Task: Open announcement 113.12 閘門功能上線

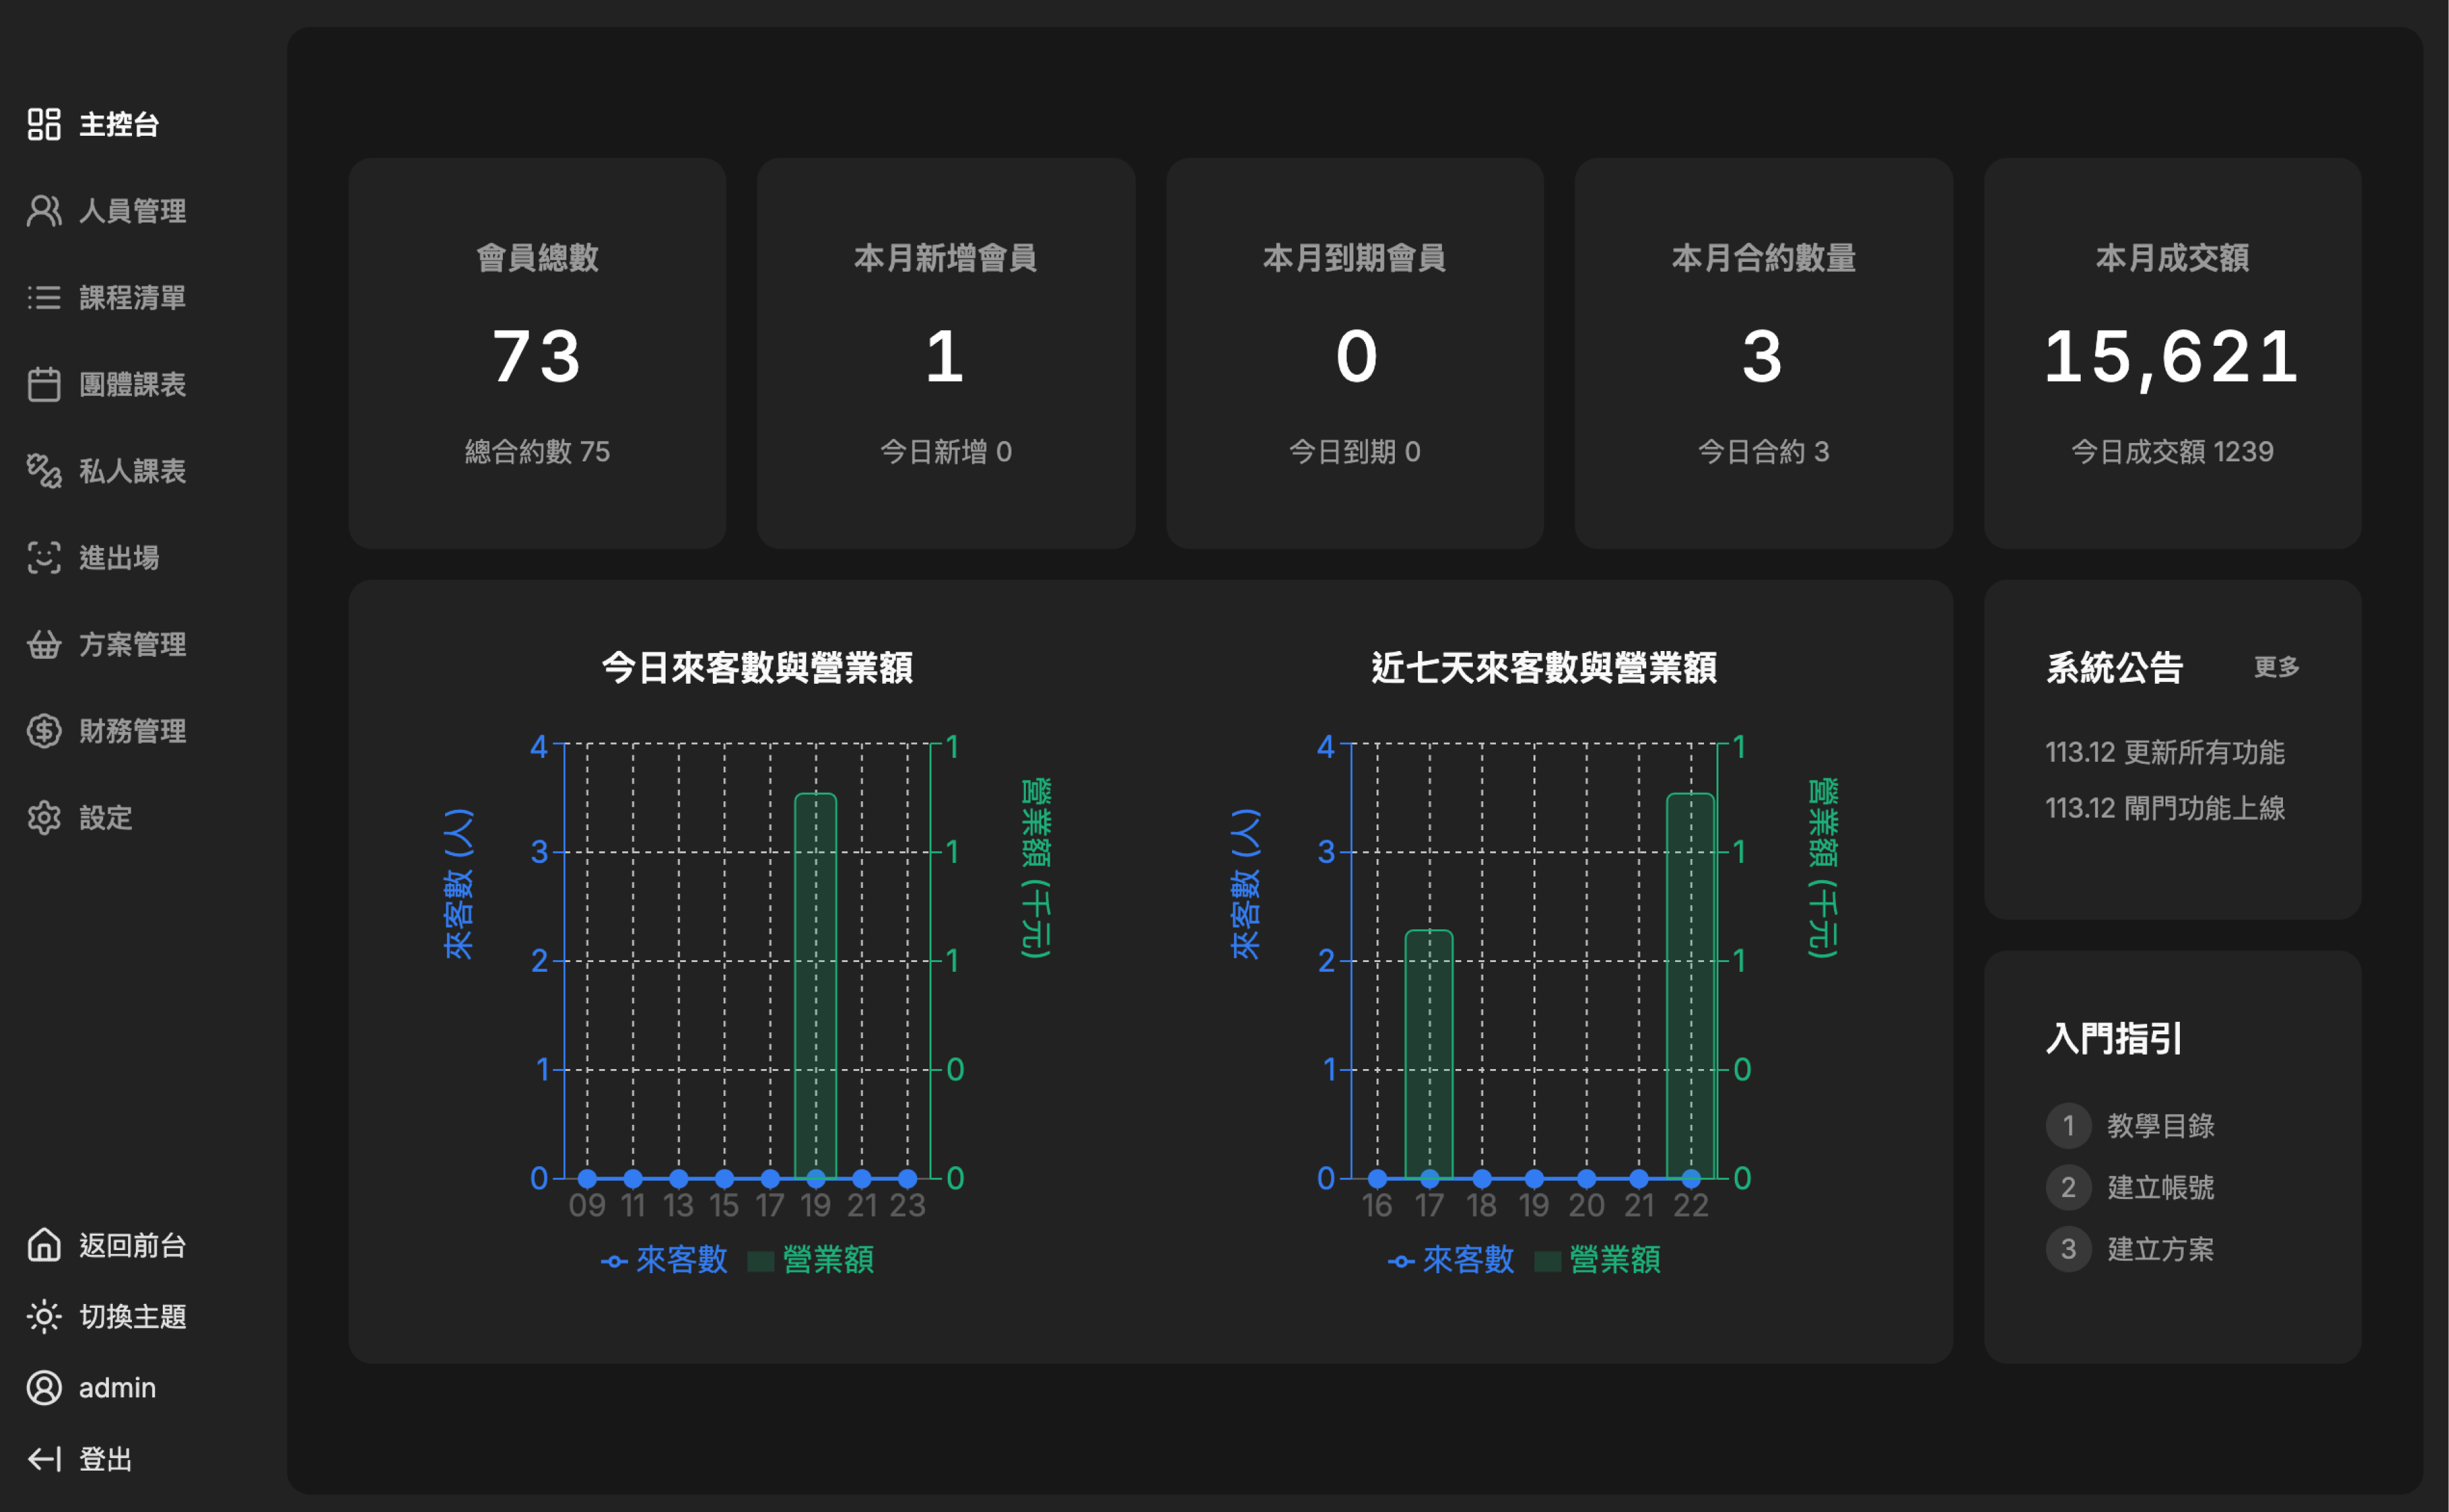Action: click(x=2165, y=808)
